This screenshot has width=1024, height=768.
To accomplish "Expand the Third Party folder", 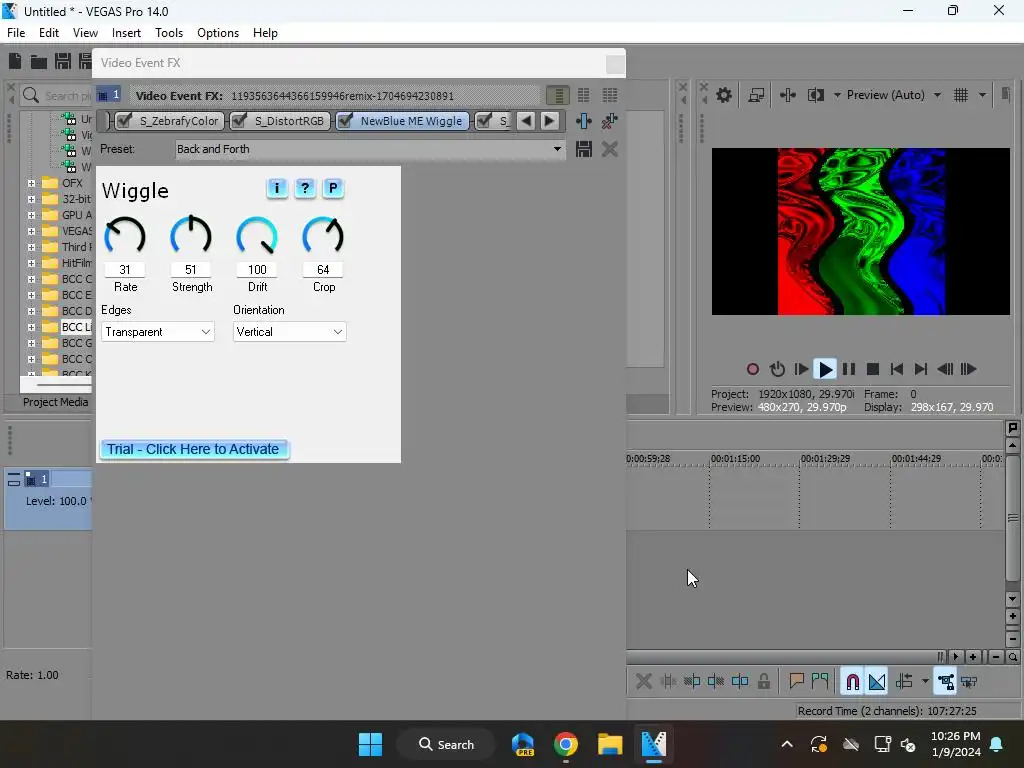I will (31, 247).
